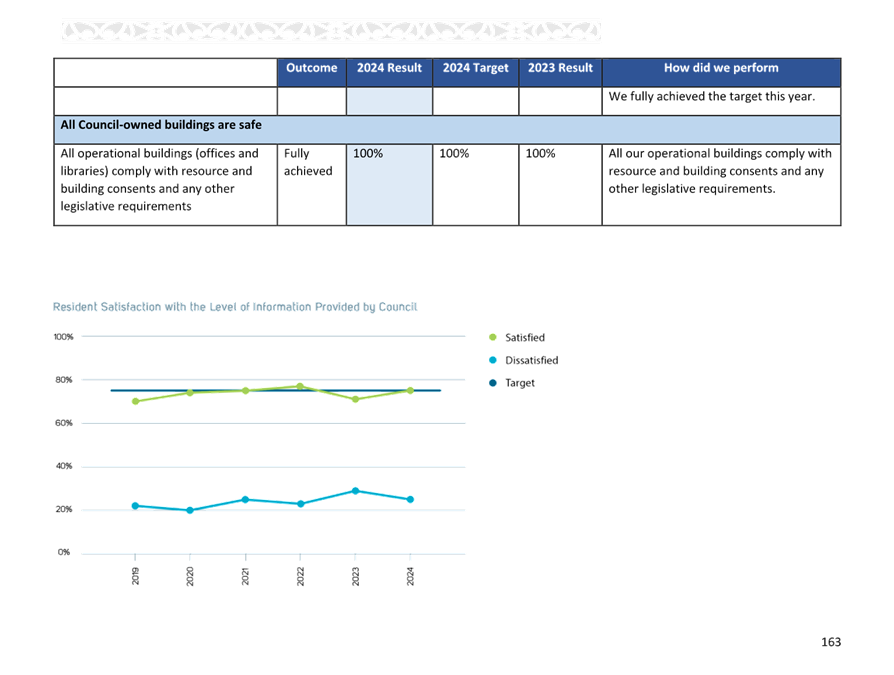894x675 pixels.
Task: Click the 2019 Dissatisfied data point
Action: pyautogui.click(x=135, y=506)
